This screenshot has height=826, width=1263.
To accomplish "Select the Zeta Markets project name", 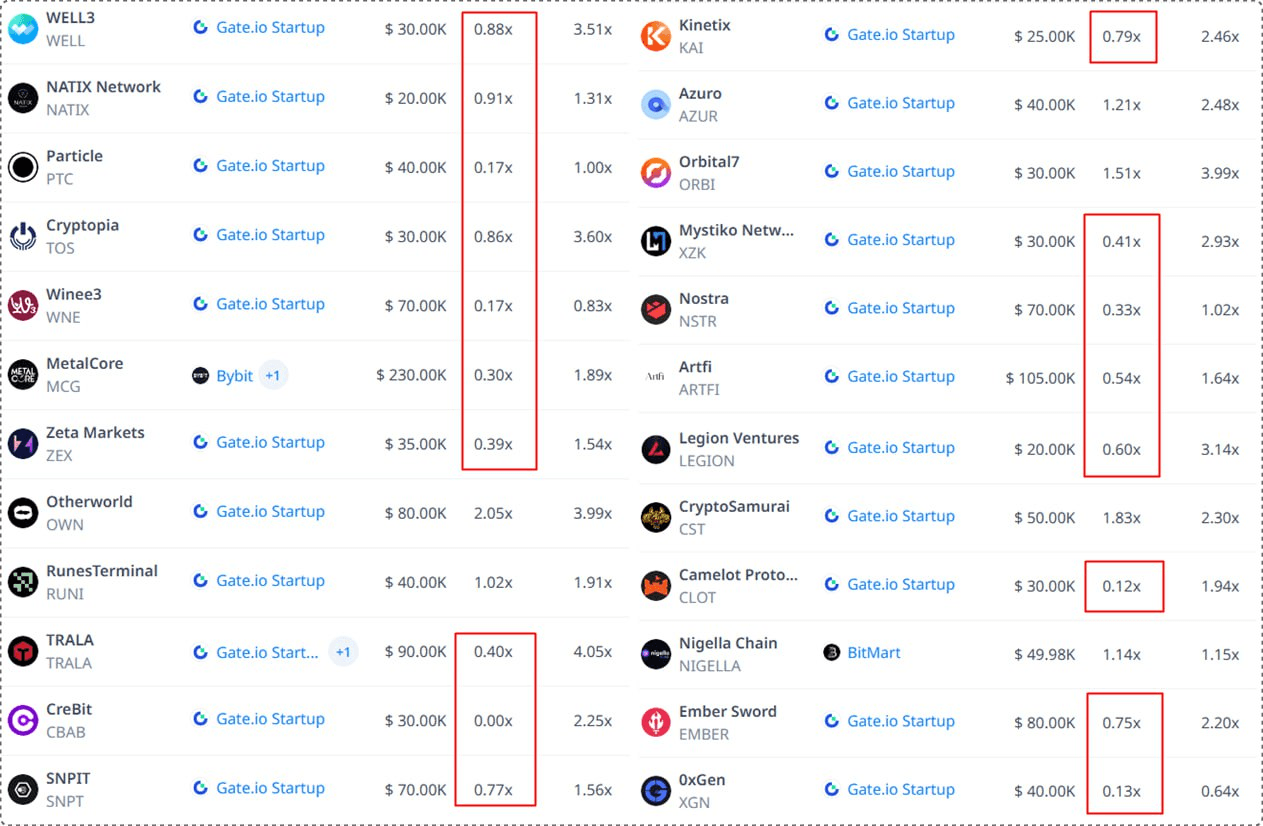I will [x=95, y=432].
